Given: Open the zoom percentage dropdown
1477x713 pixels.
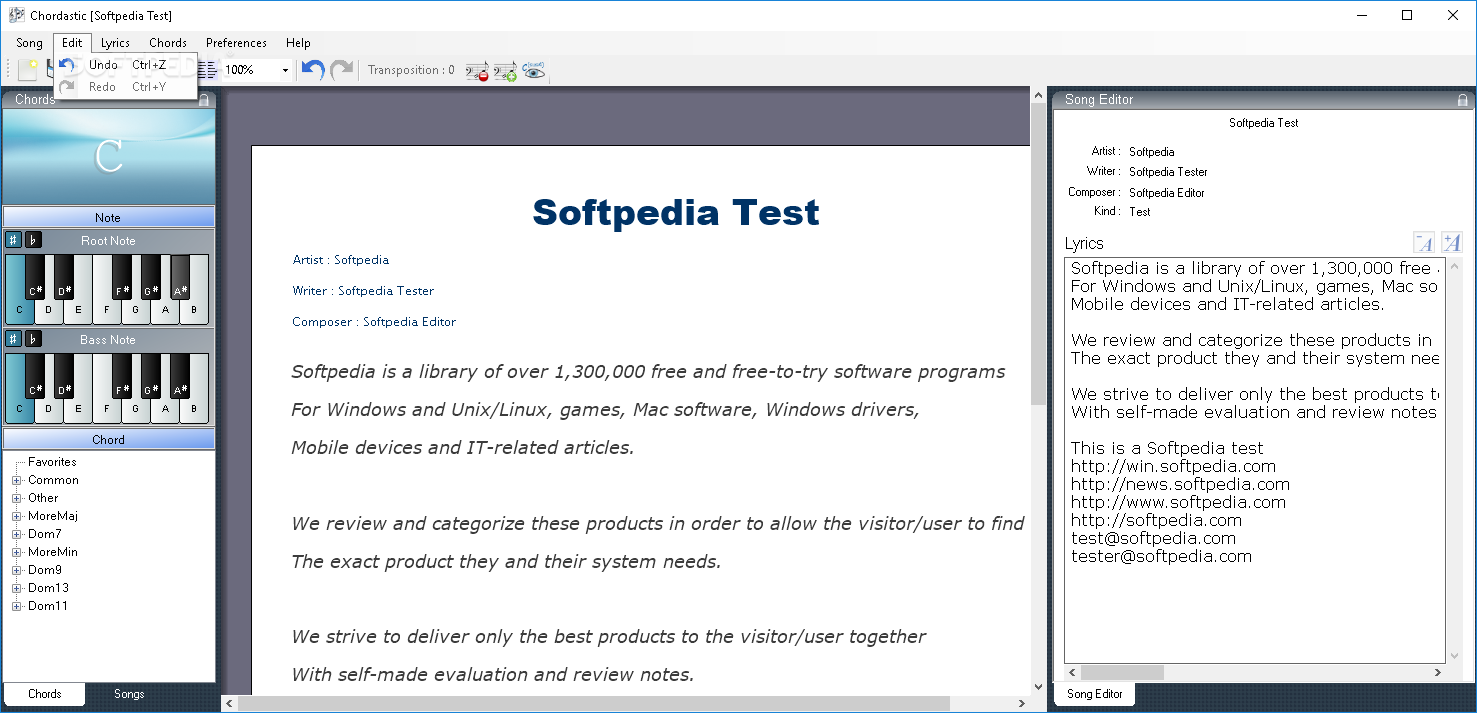Looking at the screenshot, I should 285,70.
